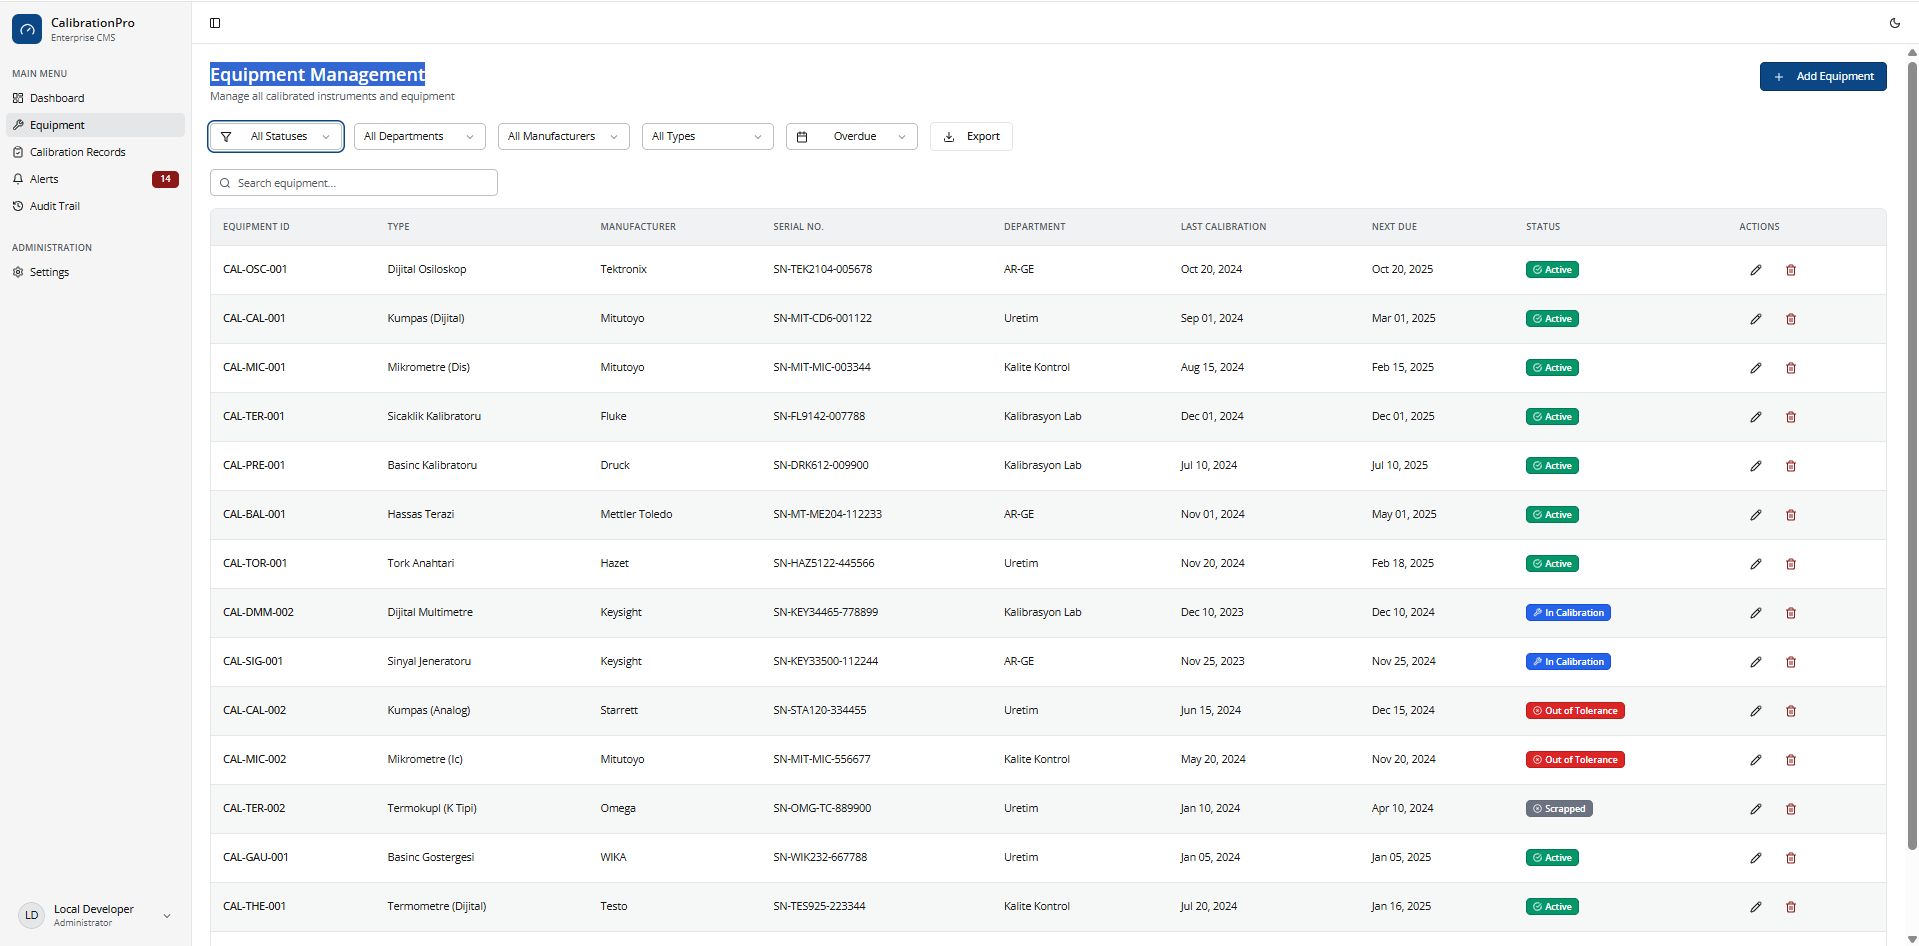Click the edit pencil for CAL-OSC-001

point(1755,269)
